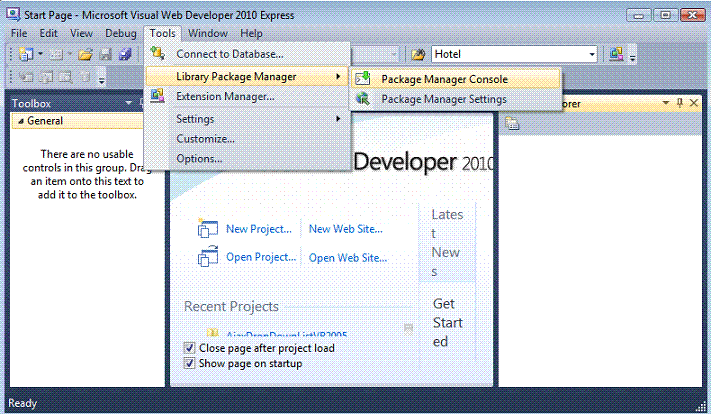Click the Save floppy disk toolbar icon

point(105,54)
